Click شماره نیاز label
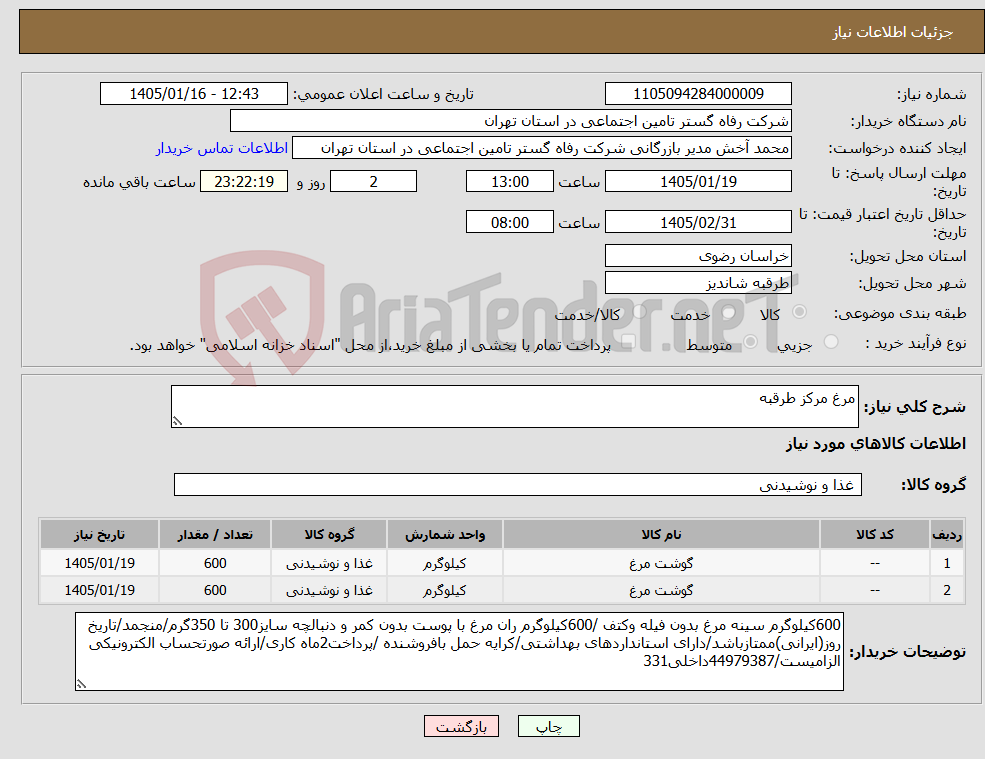This screenshot has width=985, height=759. click(931, 94)
